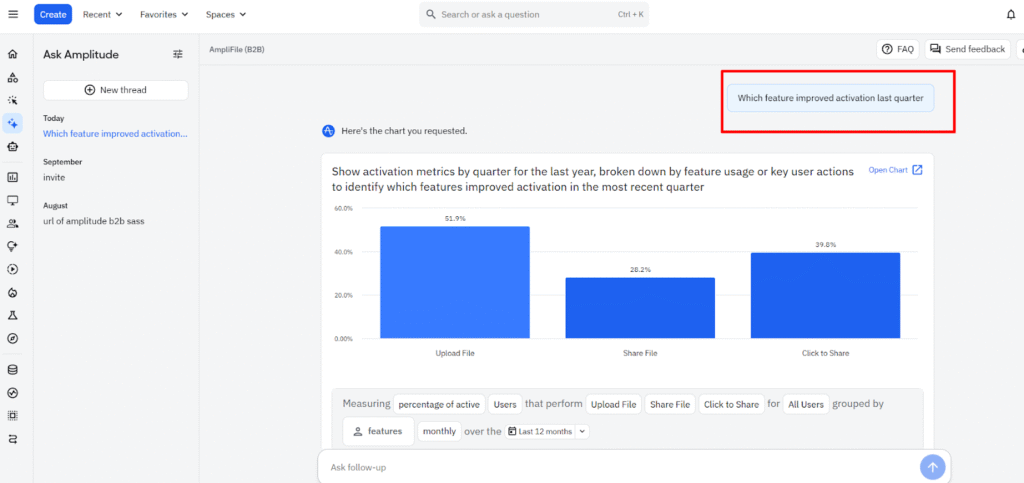The image size is (1024, 483).
Task: Open notifications bell icon
Action: point(1010,14)
